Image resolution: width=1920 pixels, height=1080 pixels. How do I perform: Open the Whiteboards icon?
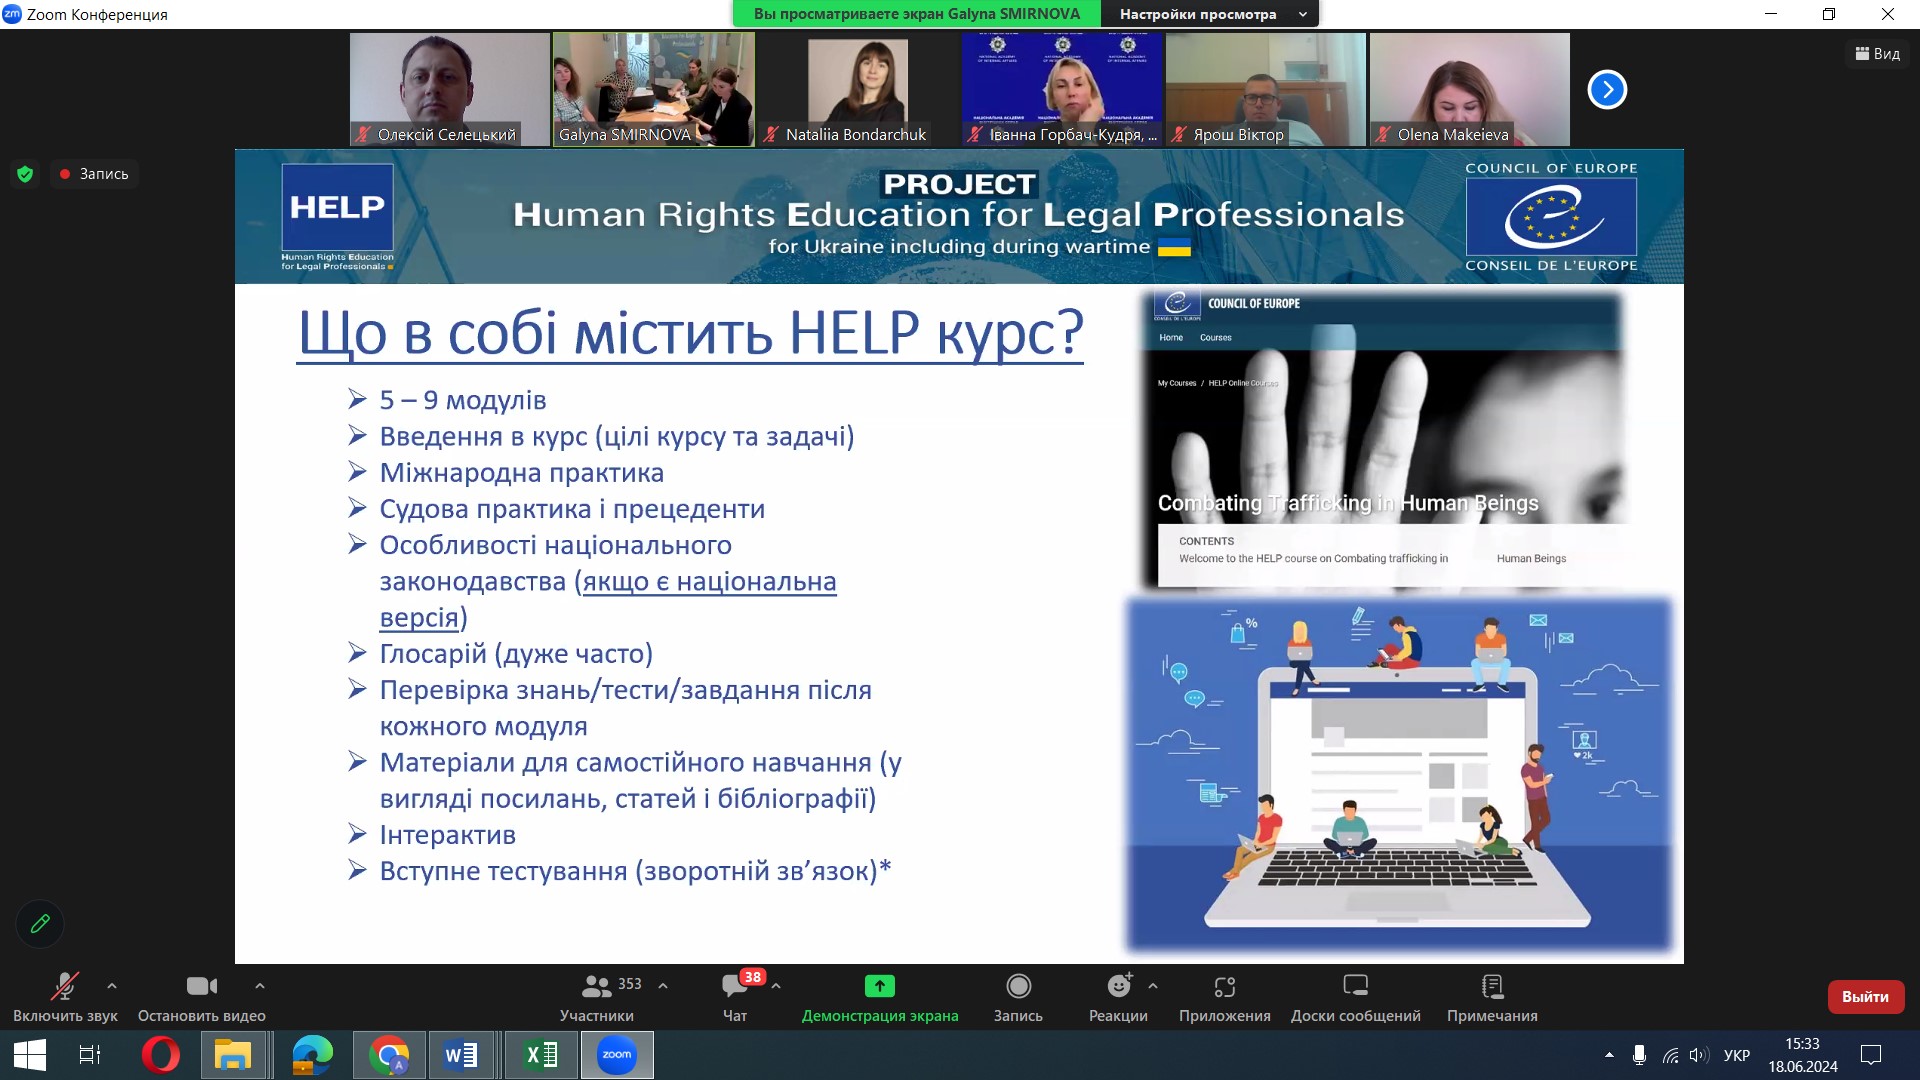click(1355, 987)
